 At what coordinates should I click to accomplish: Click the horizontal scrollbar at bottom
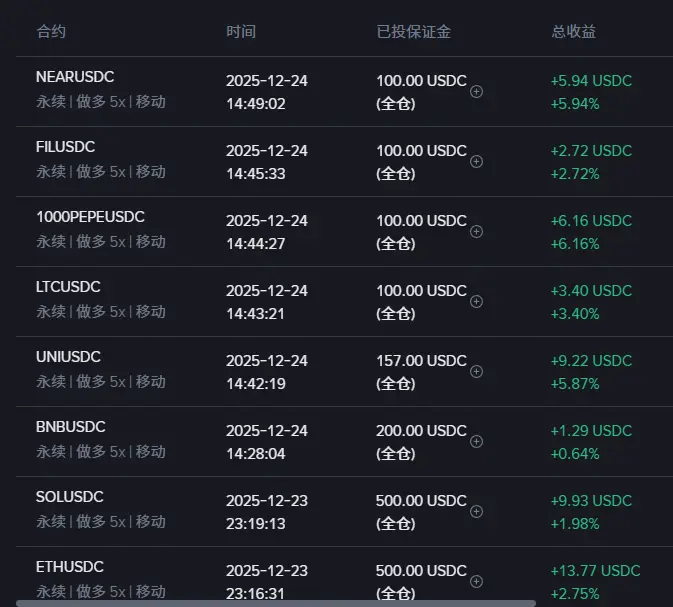pos(275,603)
